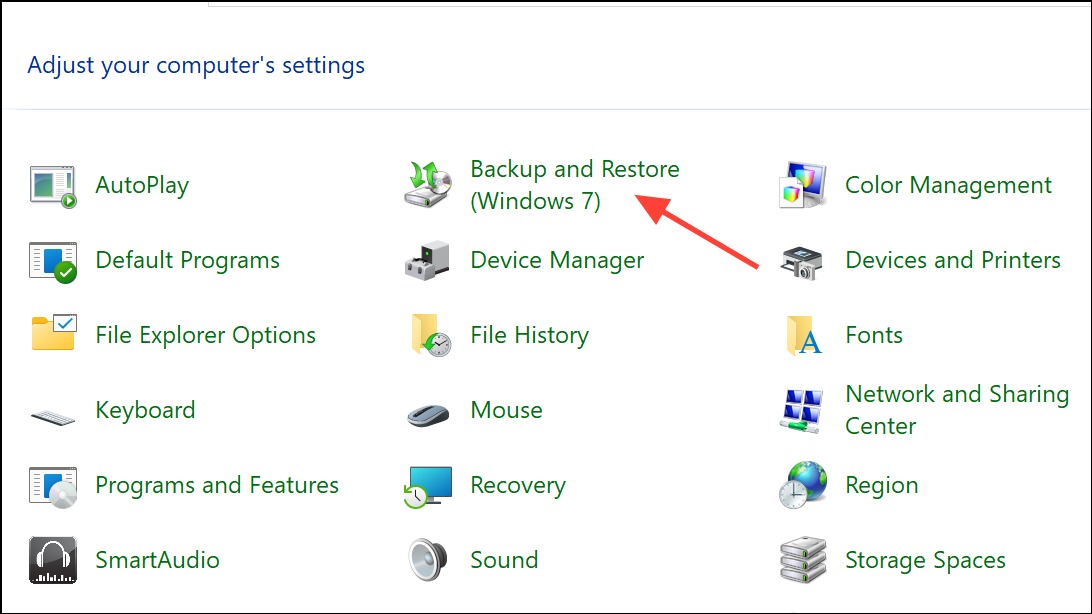Click the Programs and Features link text

pyautogui.click(x=217, y=485)
